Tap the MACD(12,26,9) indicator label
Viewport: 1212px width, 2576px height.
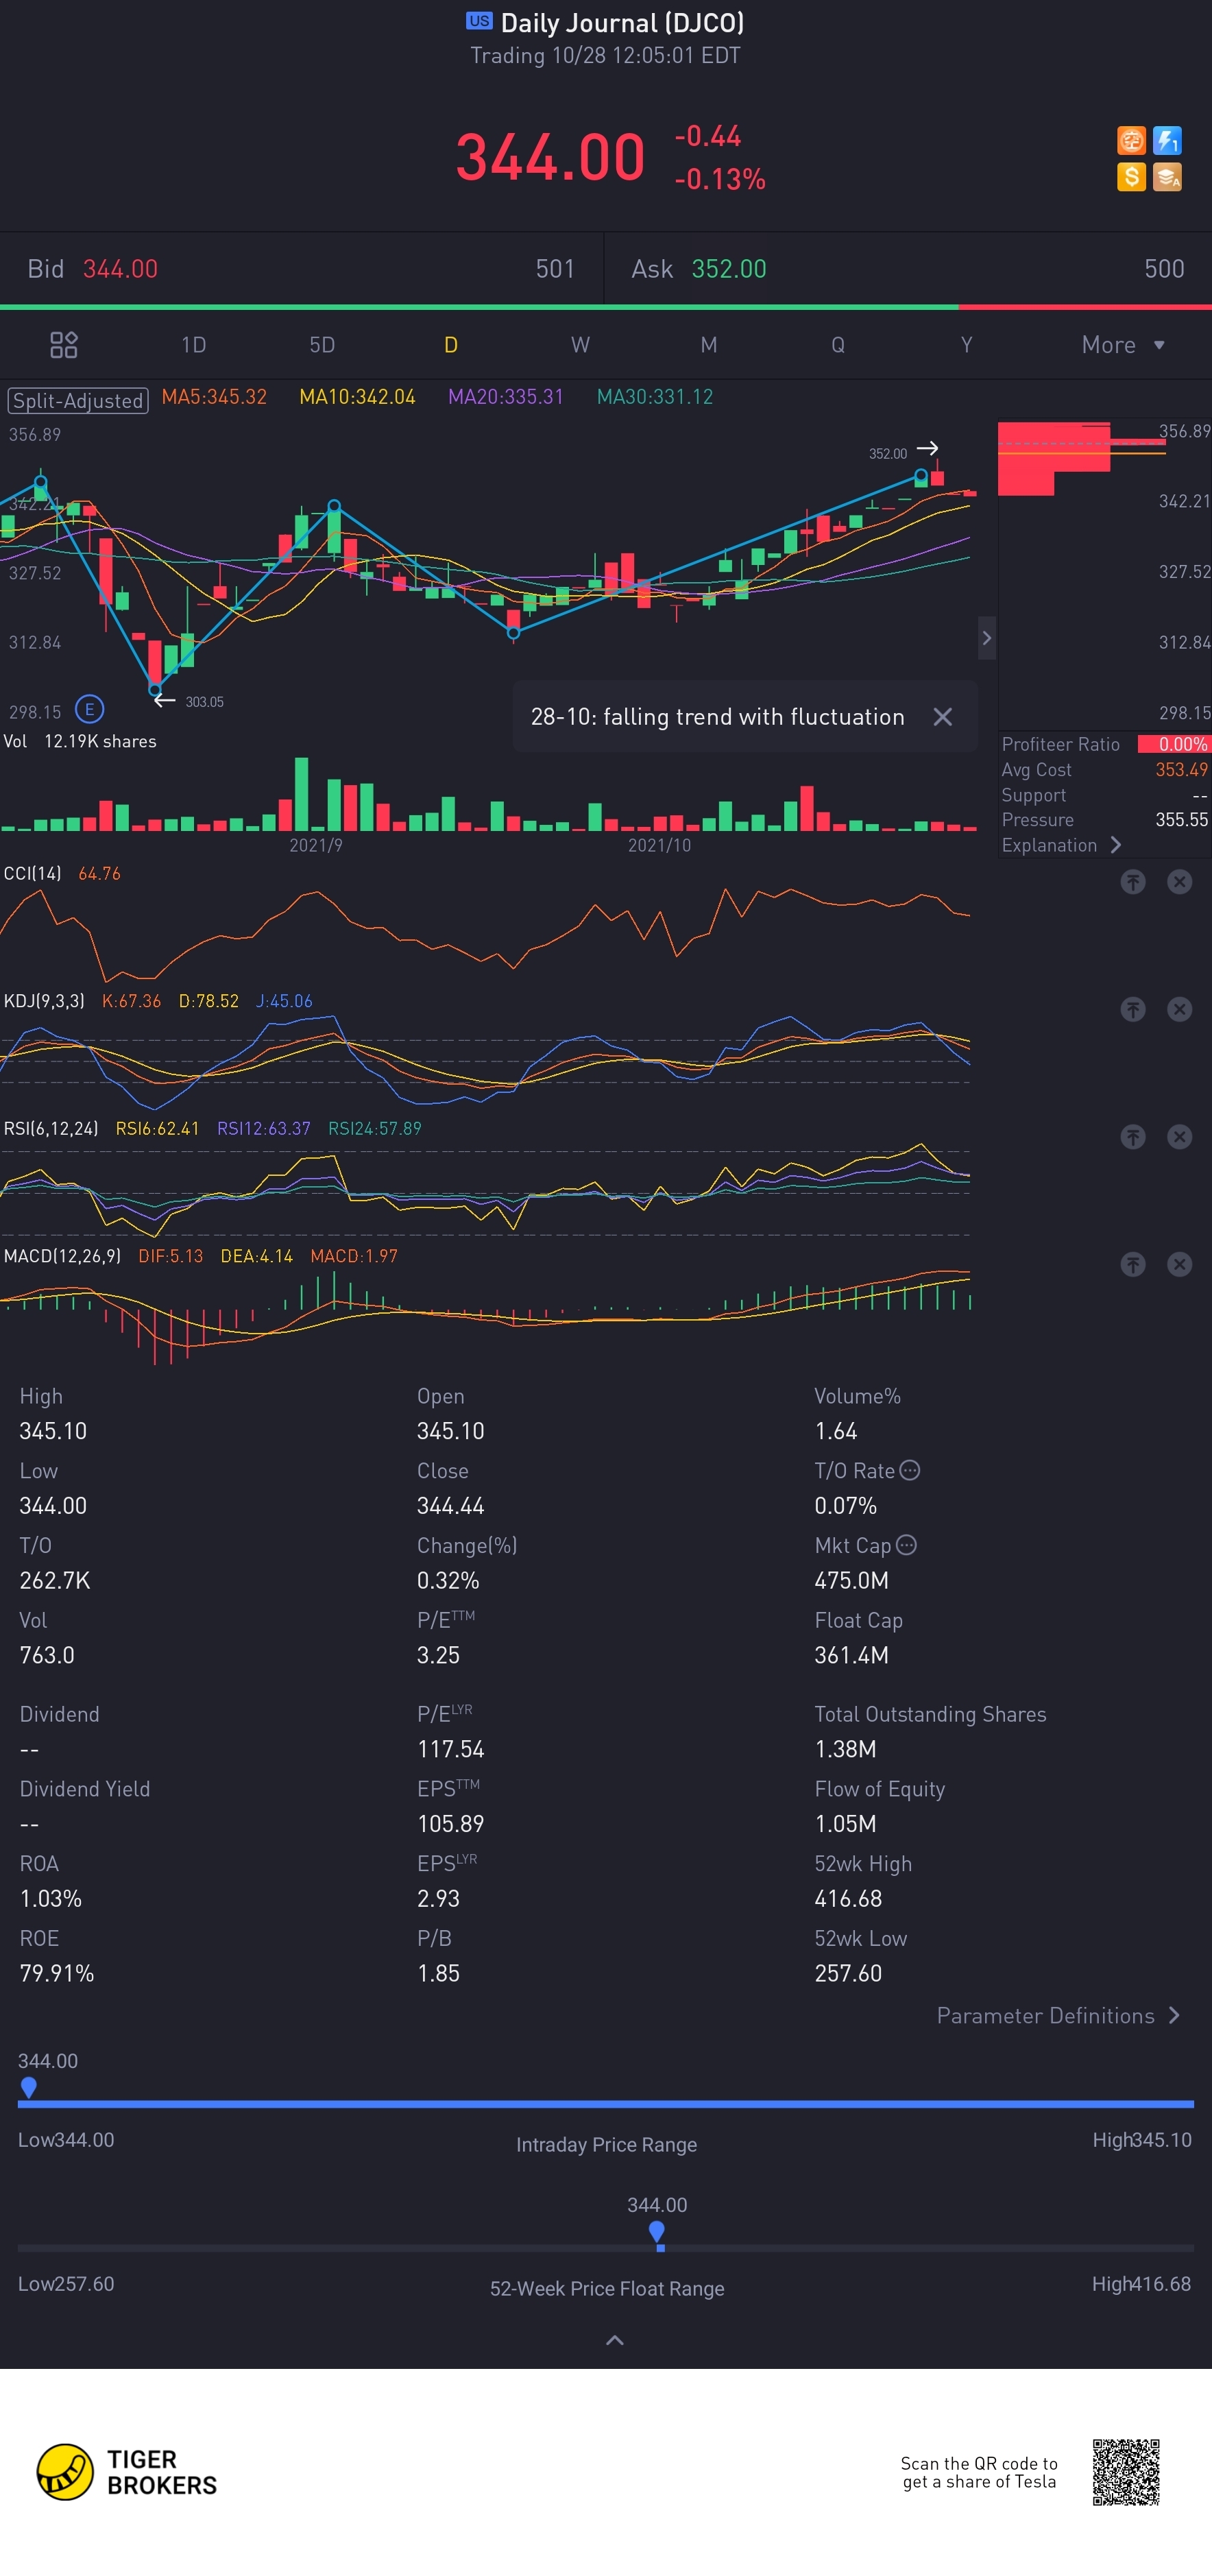[x=62, y=1256]
